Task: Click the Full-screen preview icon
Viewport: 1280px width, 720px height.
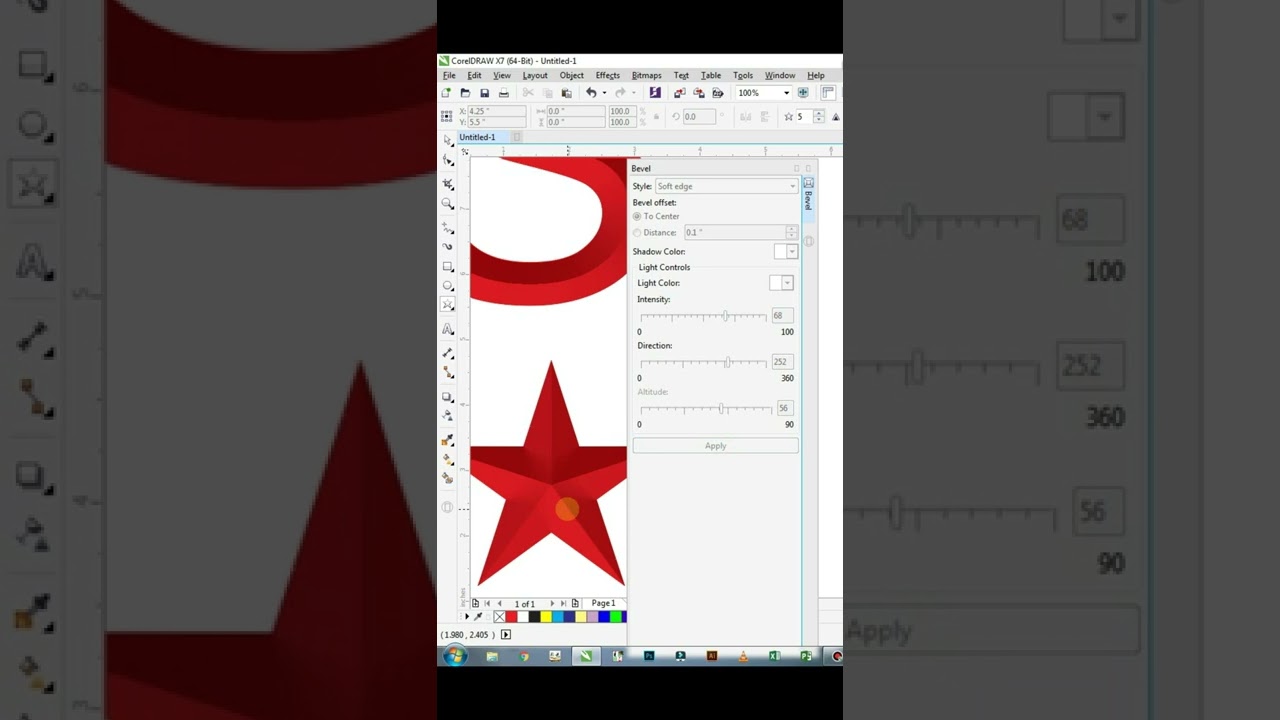Action: [803, 93]
